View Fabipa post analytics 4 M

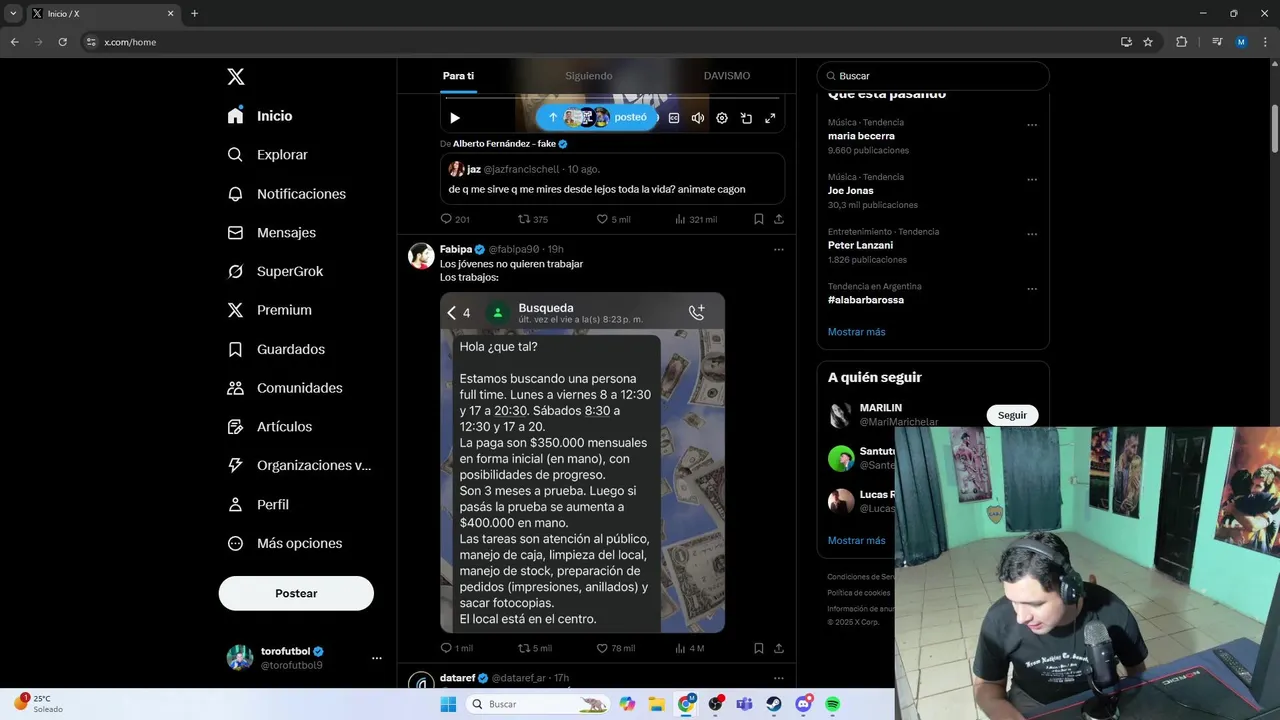click(x=690, y=648)
